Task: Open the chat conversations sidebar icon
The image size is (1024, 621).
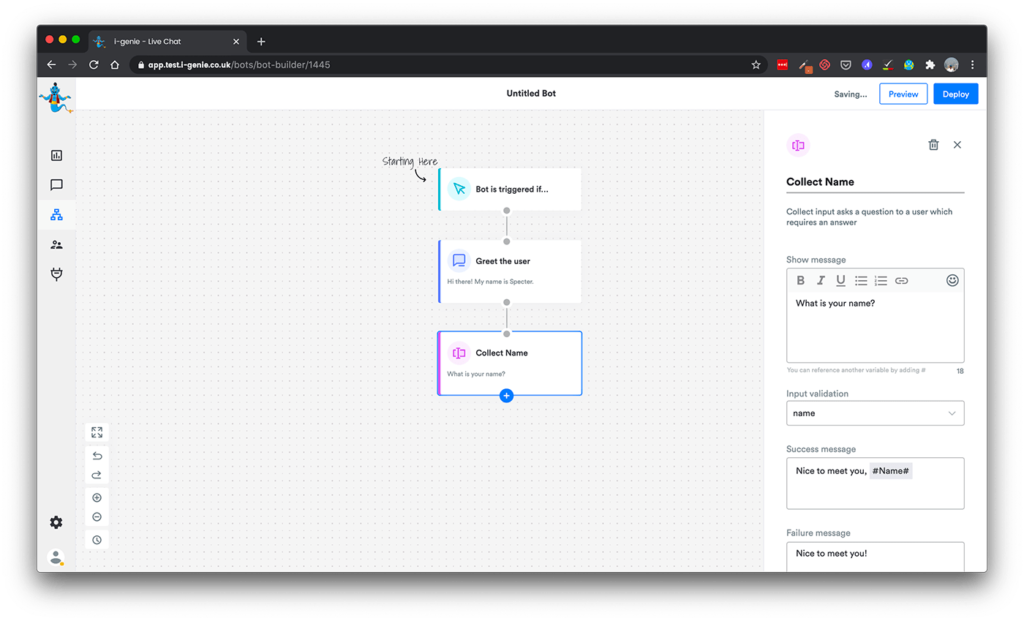Action: point(56,185)
